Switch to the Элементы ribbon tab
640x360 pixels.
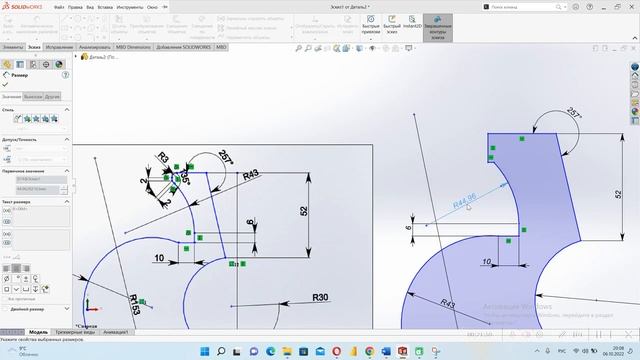pyautogui.click(x=13, y=47)
